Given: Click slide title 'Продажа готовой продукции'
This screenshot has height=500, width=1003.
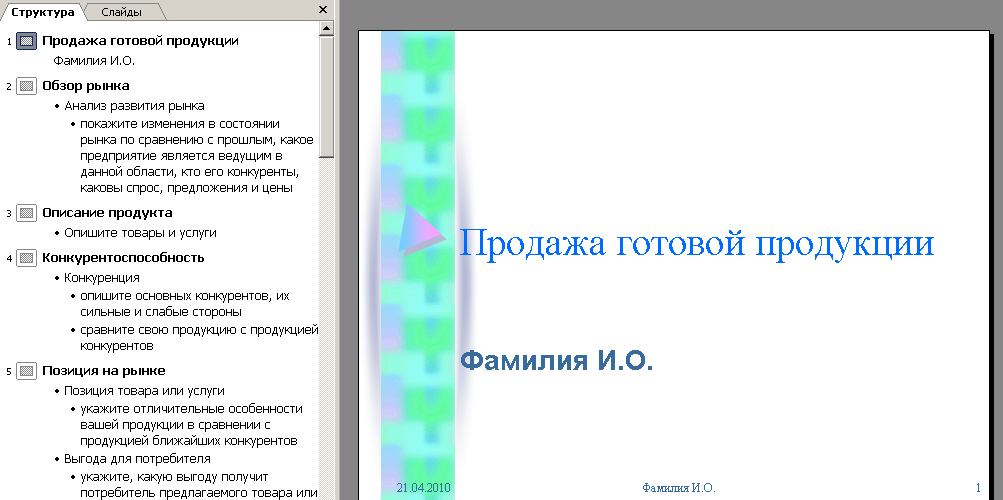Looking at the screenshot, I should click(x=696, y=244).
